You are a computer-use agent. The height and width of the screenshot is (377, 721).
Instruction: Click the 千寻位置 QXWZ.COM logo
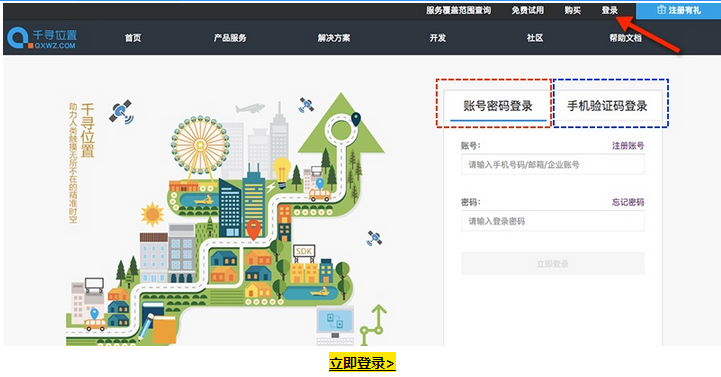pos(42,38)
